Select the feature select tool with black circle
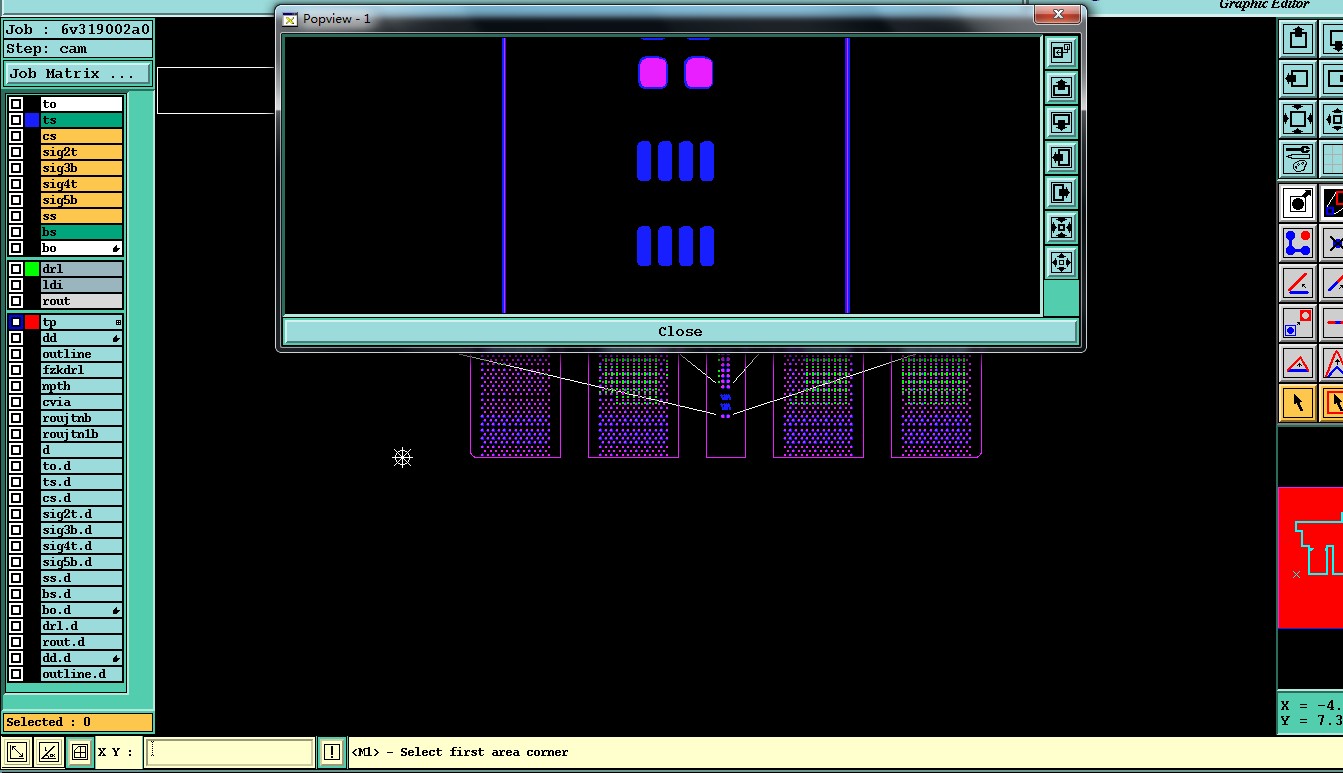The height and width of the screenshot is (773, 1343). pos(1298,203)
